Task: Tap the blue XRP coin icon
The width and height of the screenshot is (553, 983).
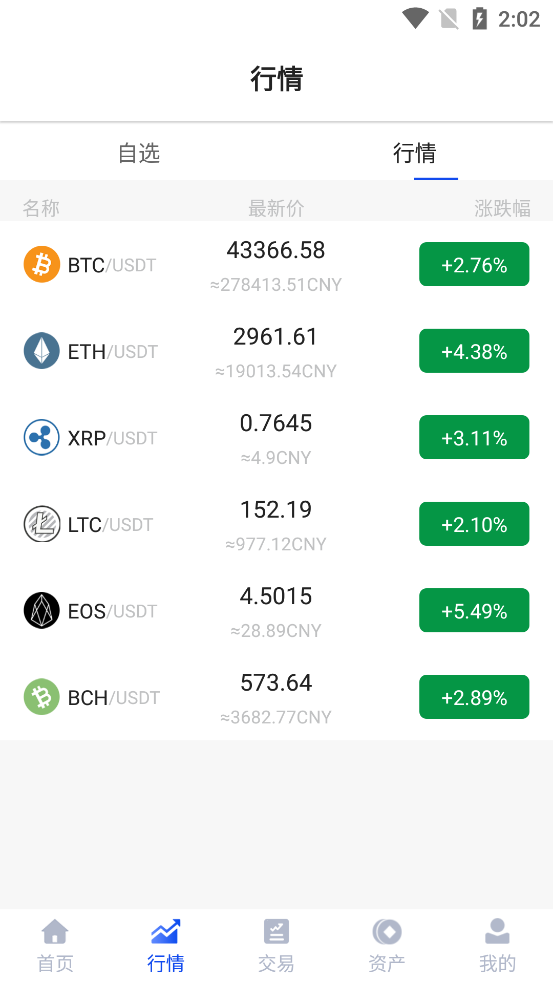Action: [x=42, y=438]
